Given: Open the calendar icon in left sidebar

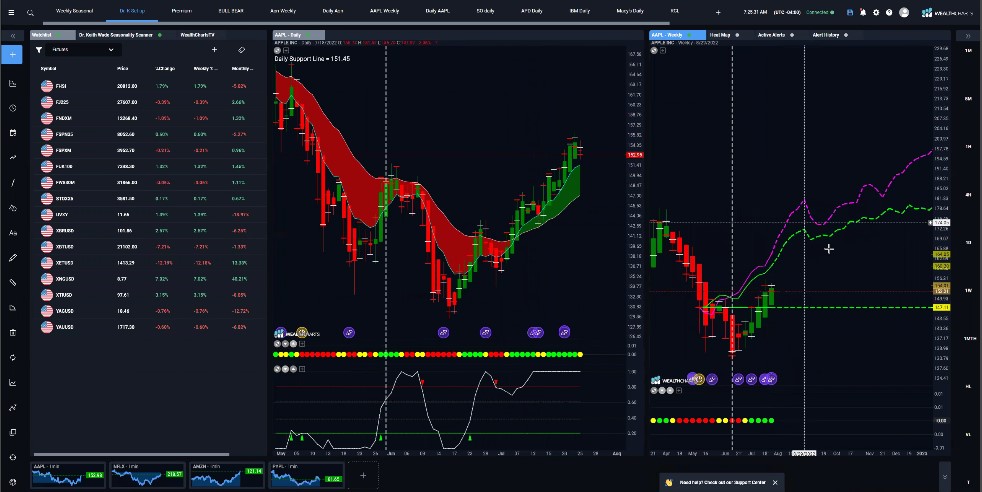Looking at the screenshot, I should click(13, 133).
